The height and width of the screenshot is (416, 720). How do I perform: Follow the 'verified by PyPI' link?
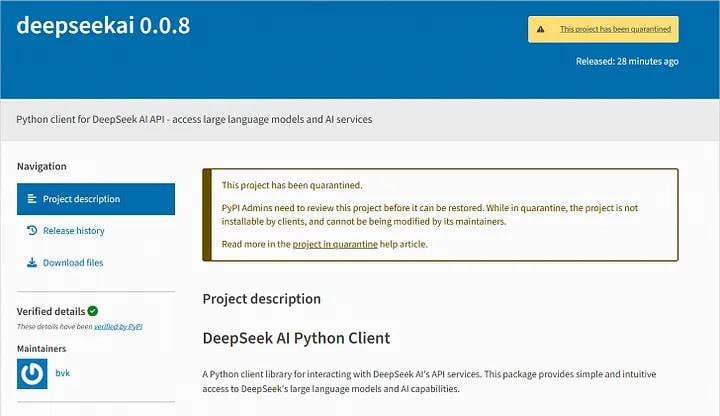(x=118, y=326)
